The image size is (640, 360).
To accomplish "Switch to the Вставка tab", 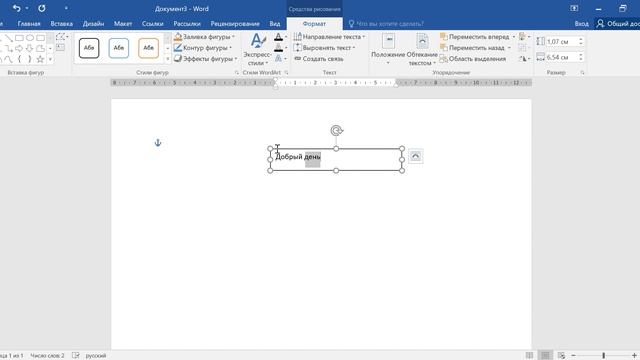I will click(x=62, y=24).
